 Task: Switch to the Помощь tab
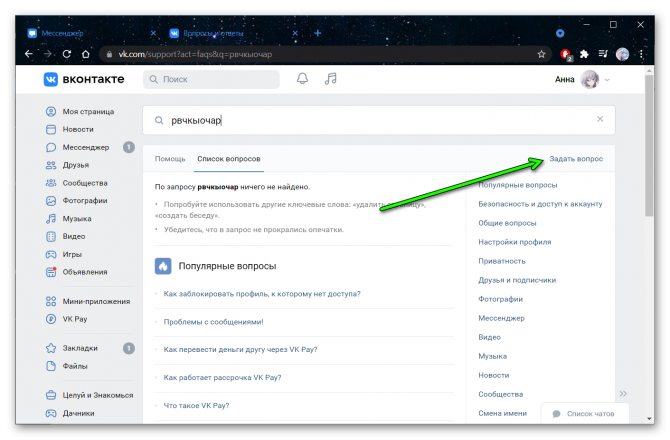tap(170, 159)
